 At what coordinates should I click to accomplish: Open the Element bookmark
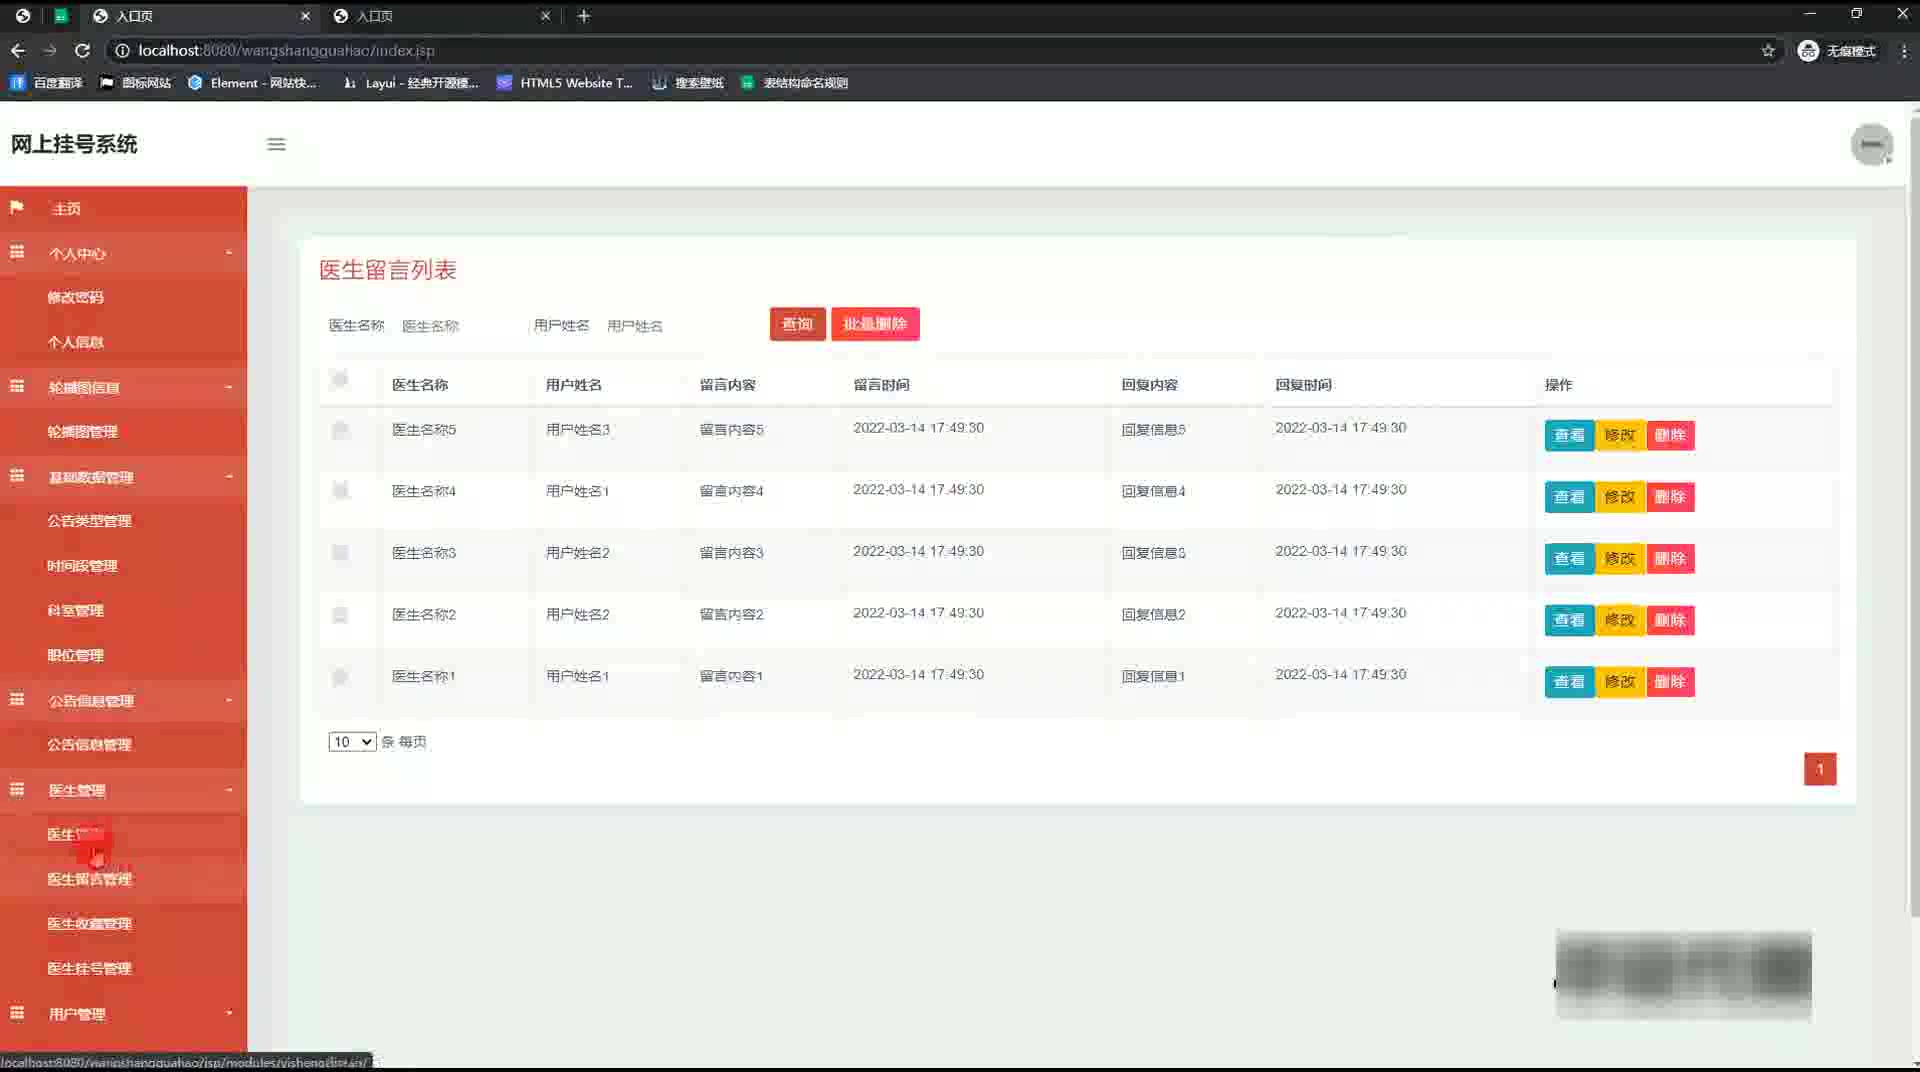(252, 83)
